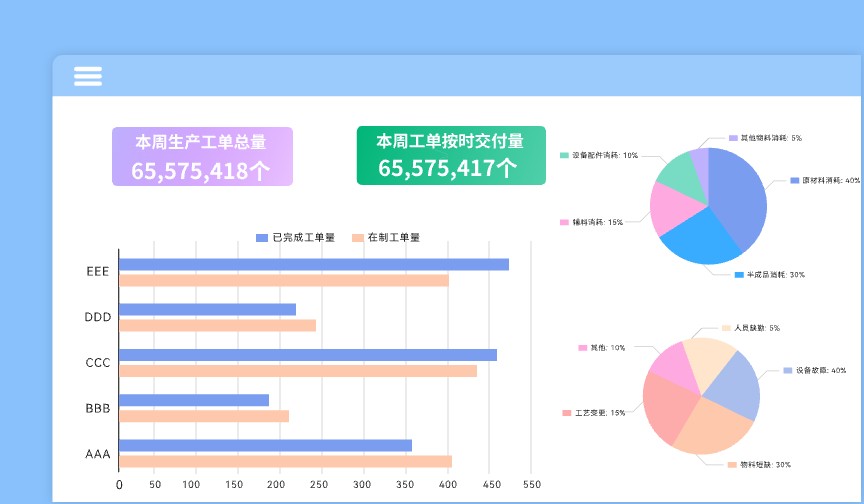Click the 其他 10% label in lower pie
The image size is (864, 504).
click(x=601, y=348)
